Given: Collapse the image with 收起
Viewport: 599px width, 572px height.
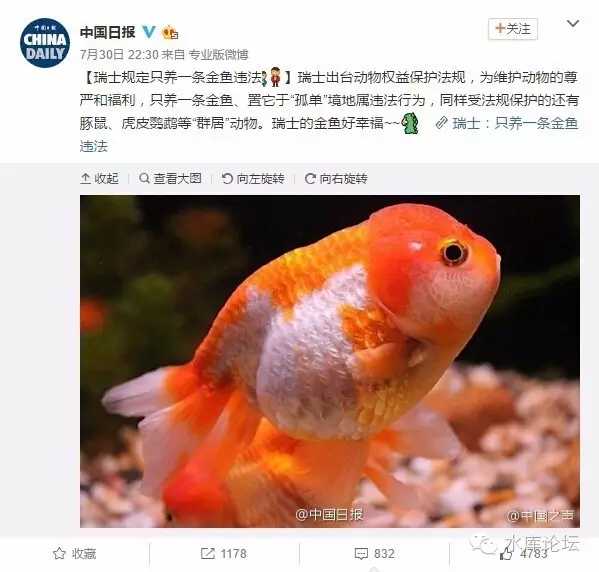Looking at the screenshot, I should click(99, 178).
